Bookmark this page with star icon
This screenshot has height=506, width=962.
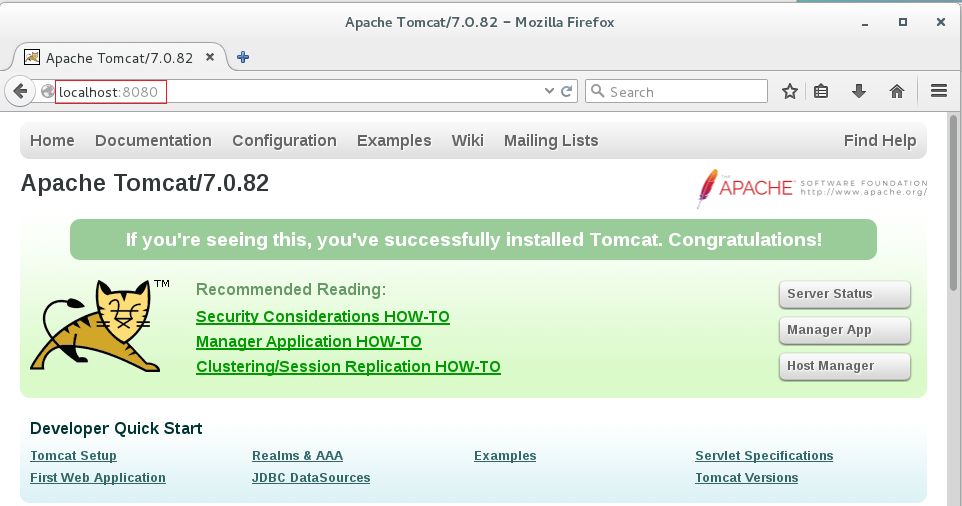(x=790, y=91)
